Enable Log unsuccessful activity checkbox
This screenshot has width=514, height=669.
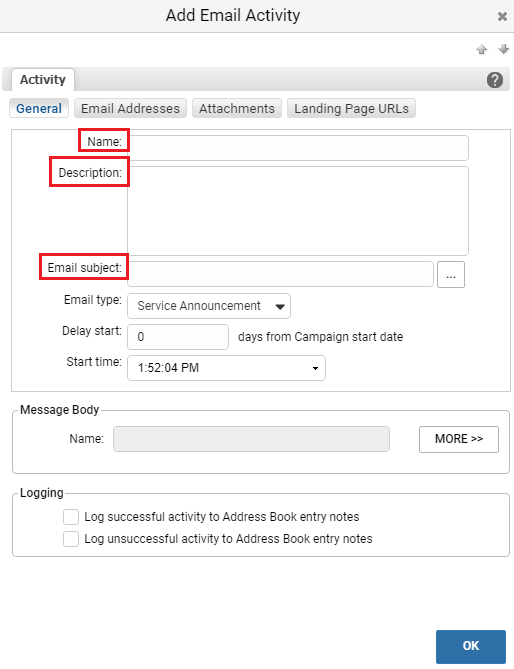[x=71, y=539]
